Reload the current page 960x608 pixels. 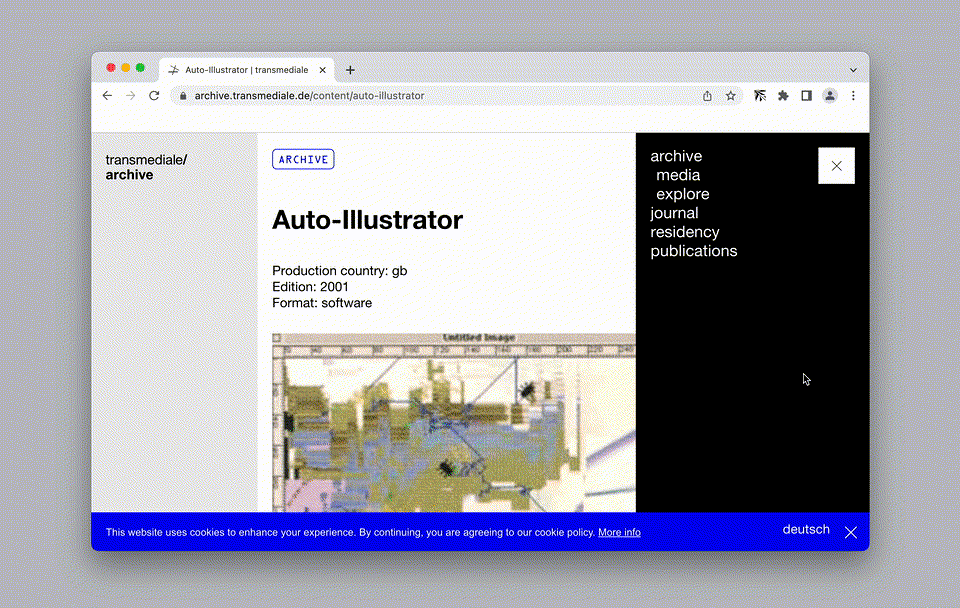[x=154, y=96]
